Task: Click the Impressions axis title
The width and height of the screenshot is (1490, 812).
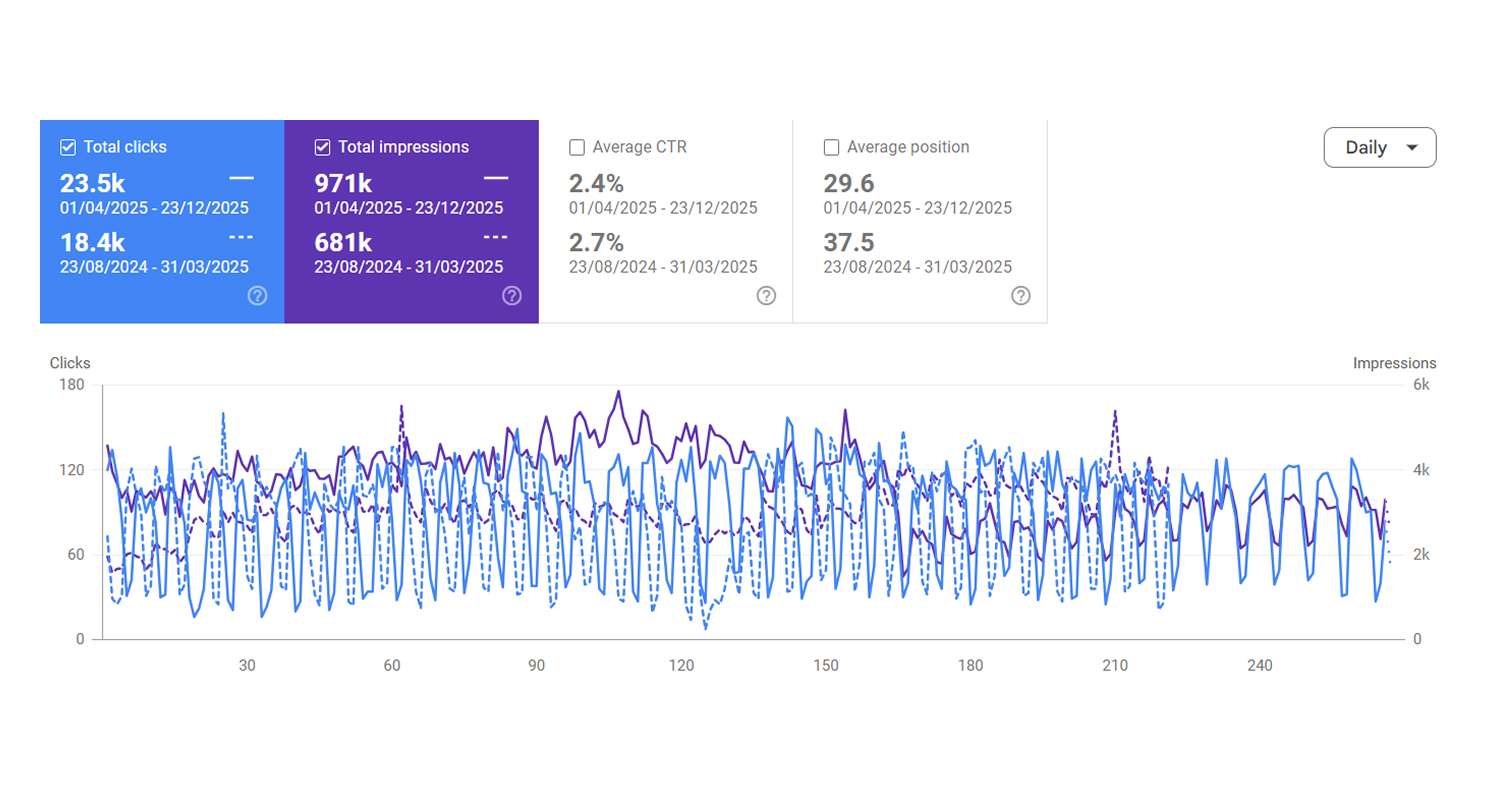Action: 1394,363
